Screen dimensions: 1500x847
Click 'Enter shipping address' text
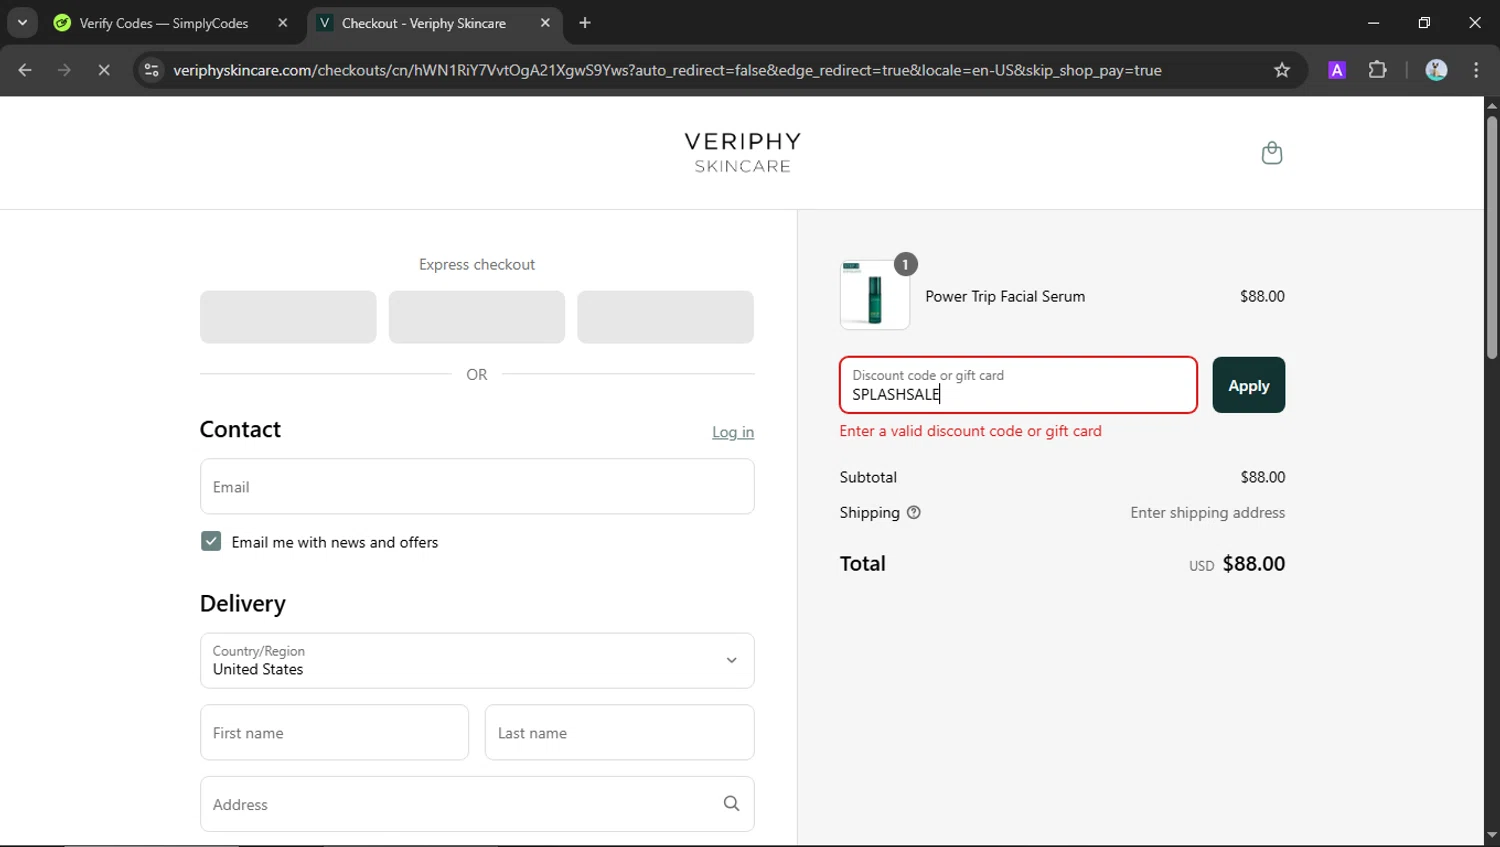[1207, 512]
